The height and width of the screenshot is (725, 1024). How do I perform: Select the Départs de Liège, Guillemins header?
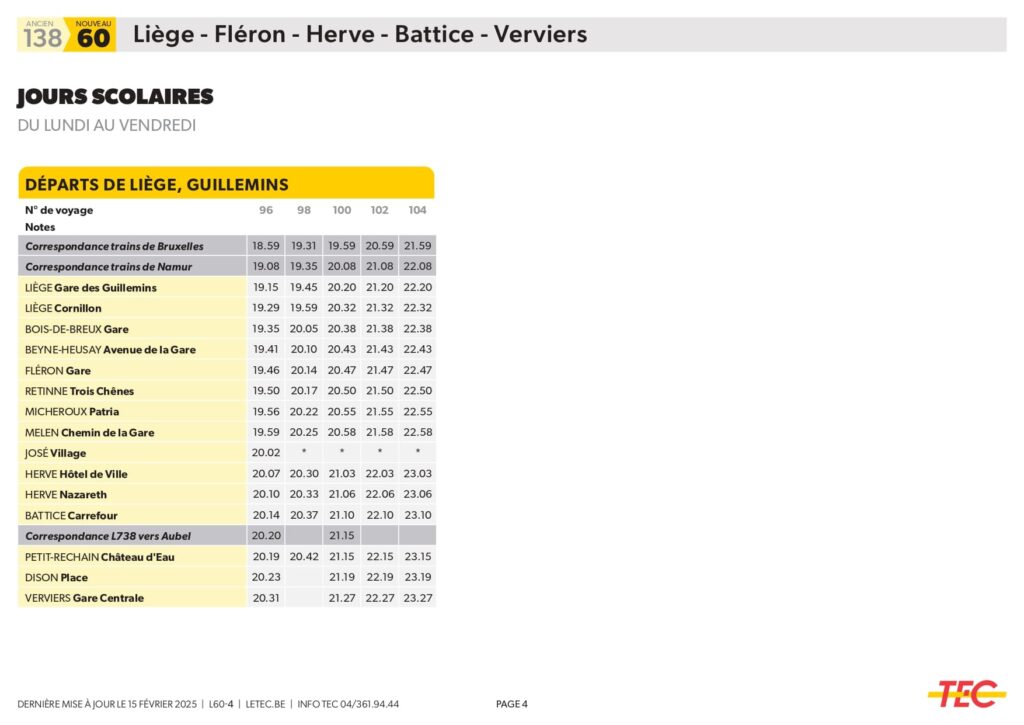click(x=157, y=184)
